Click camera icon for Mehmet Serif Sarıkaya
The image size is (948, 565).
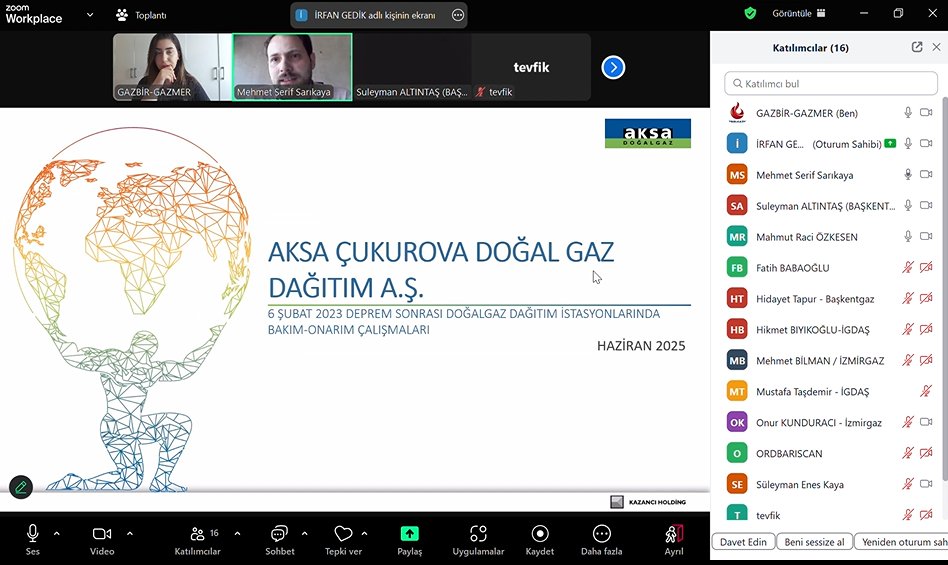pyautogui.click(x=926, y=174)
